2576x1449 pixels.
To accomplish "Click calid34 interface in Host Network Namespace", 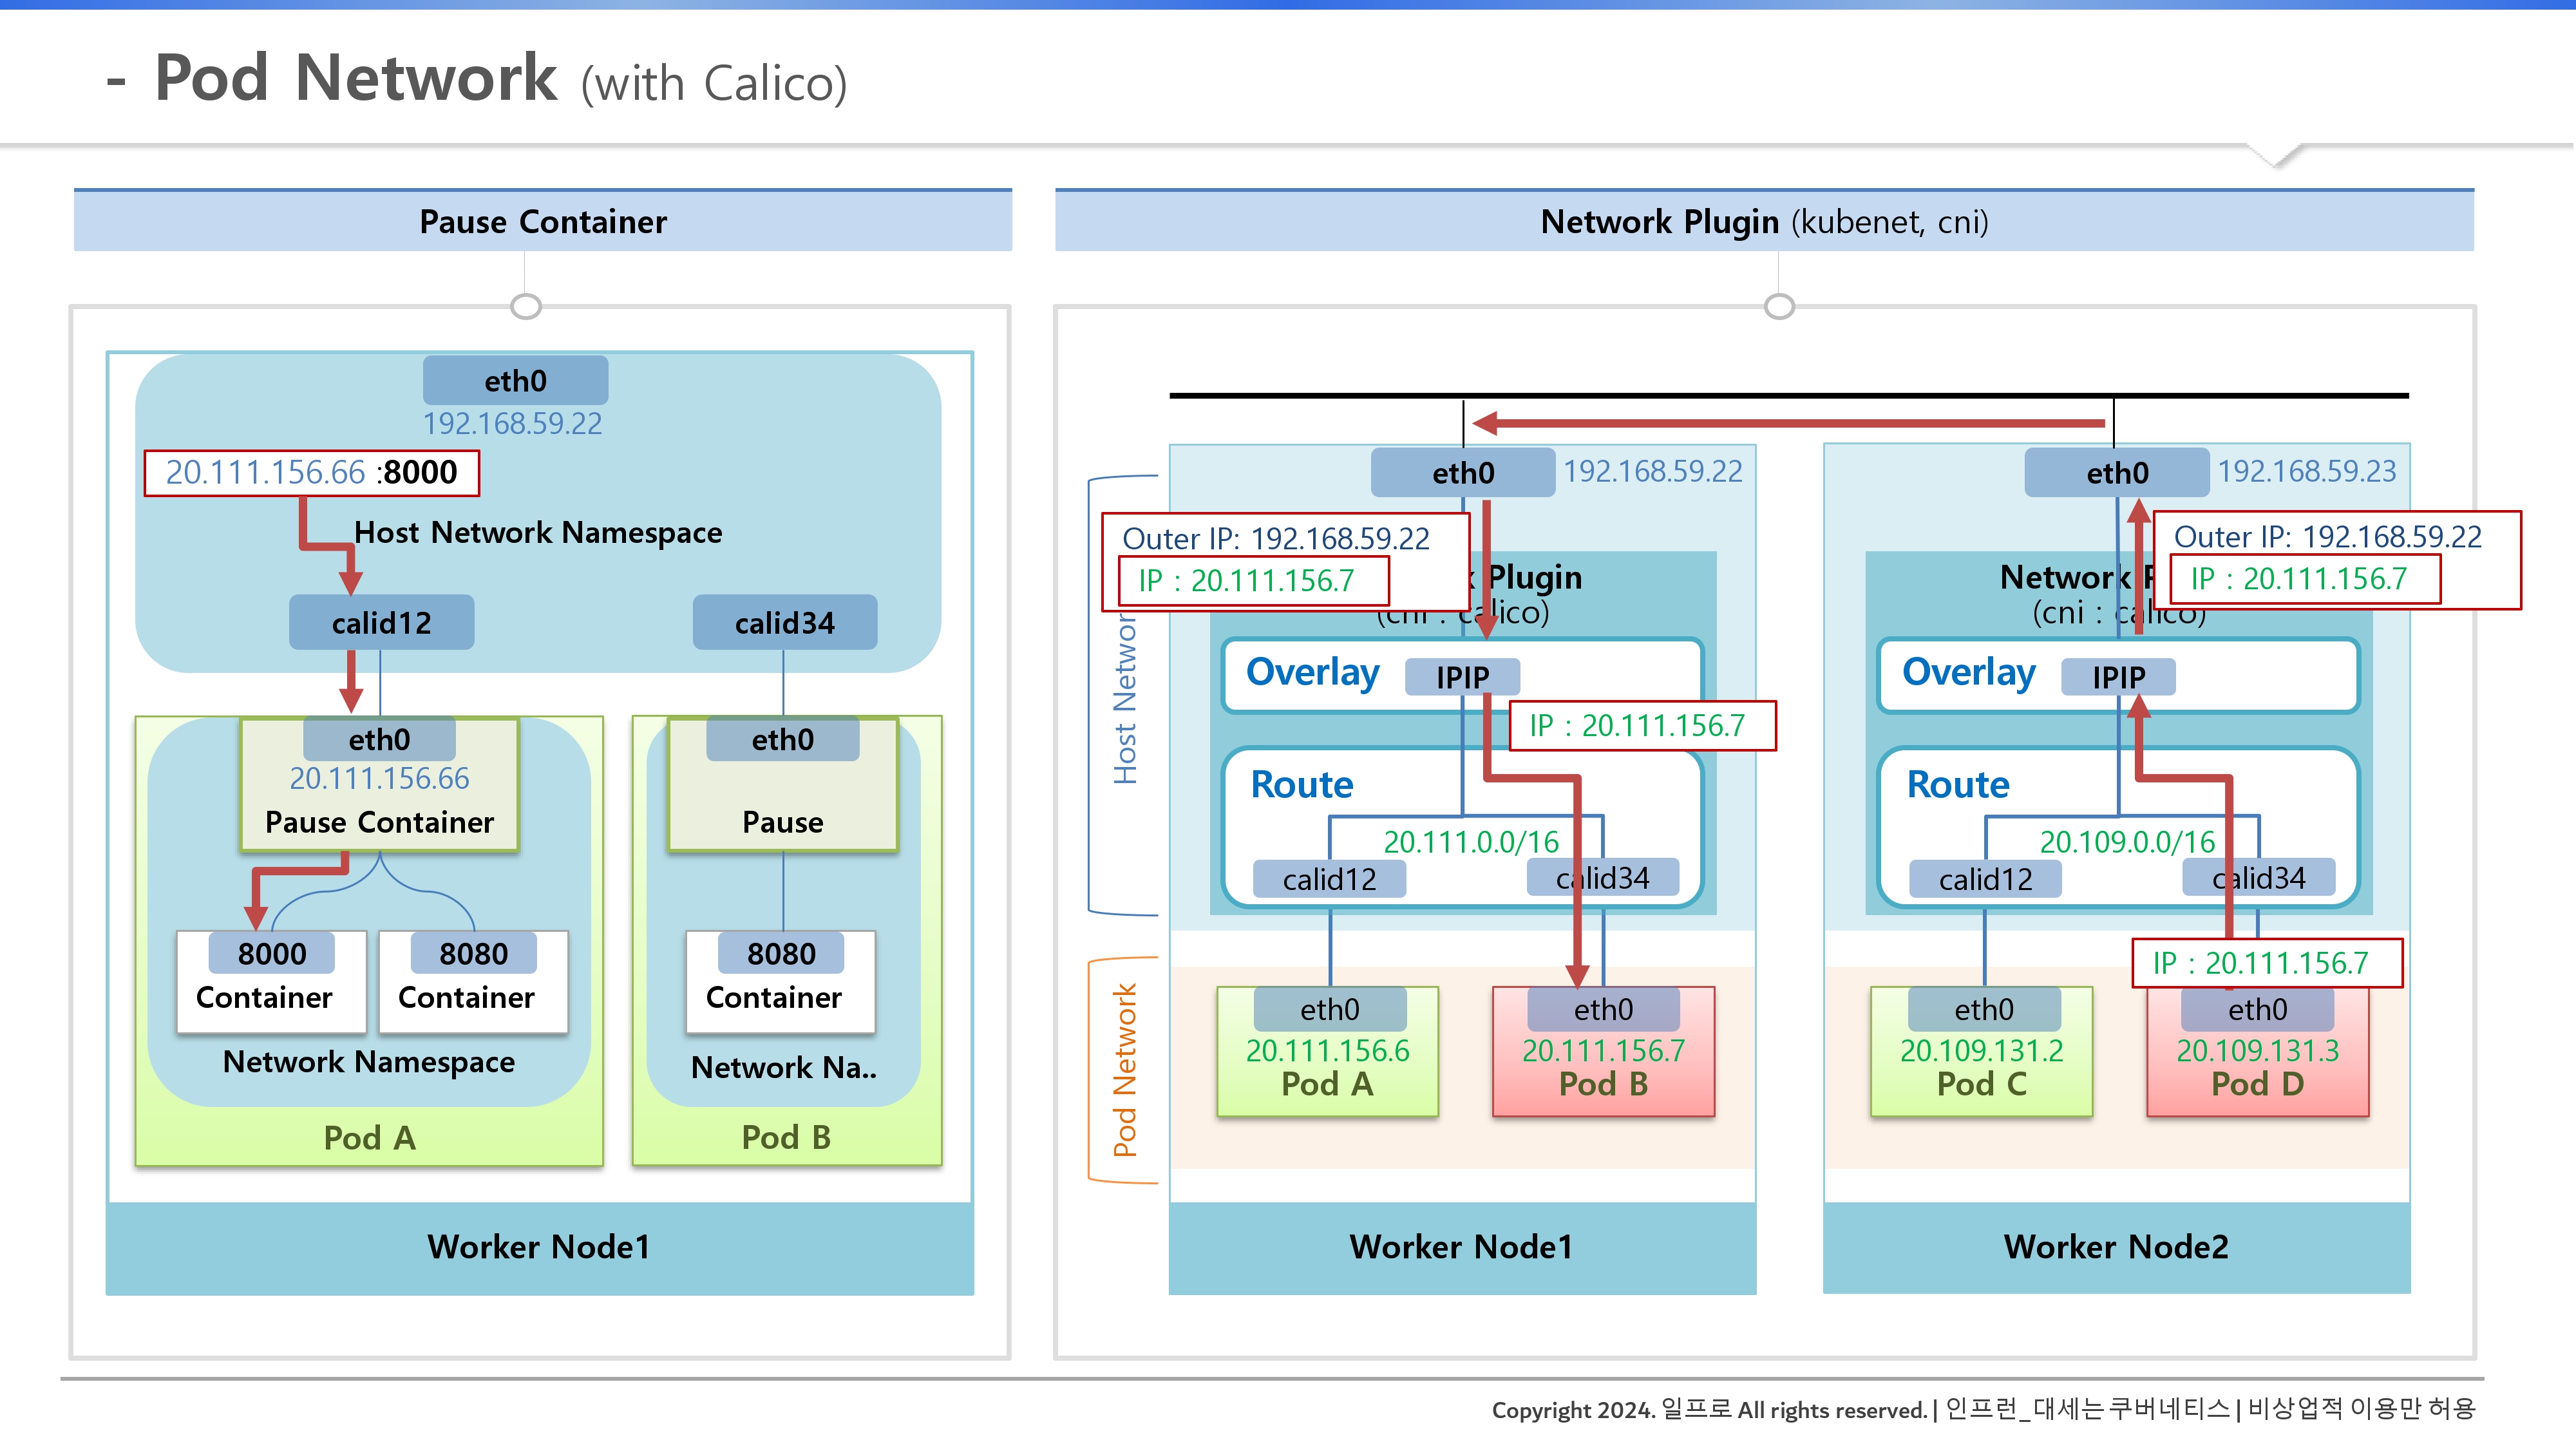I will point(784,623).
